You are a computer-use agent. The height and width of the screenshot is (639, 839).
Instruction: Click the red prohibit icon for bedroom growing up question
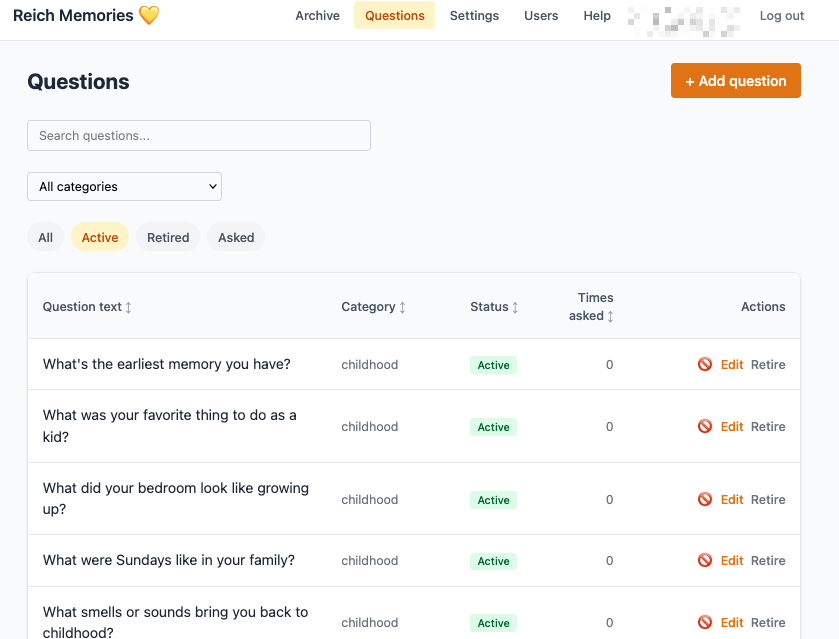click(705, 499)
